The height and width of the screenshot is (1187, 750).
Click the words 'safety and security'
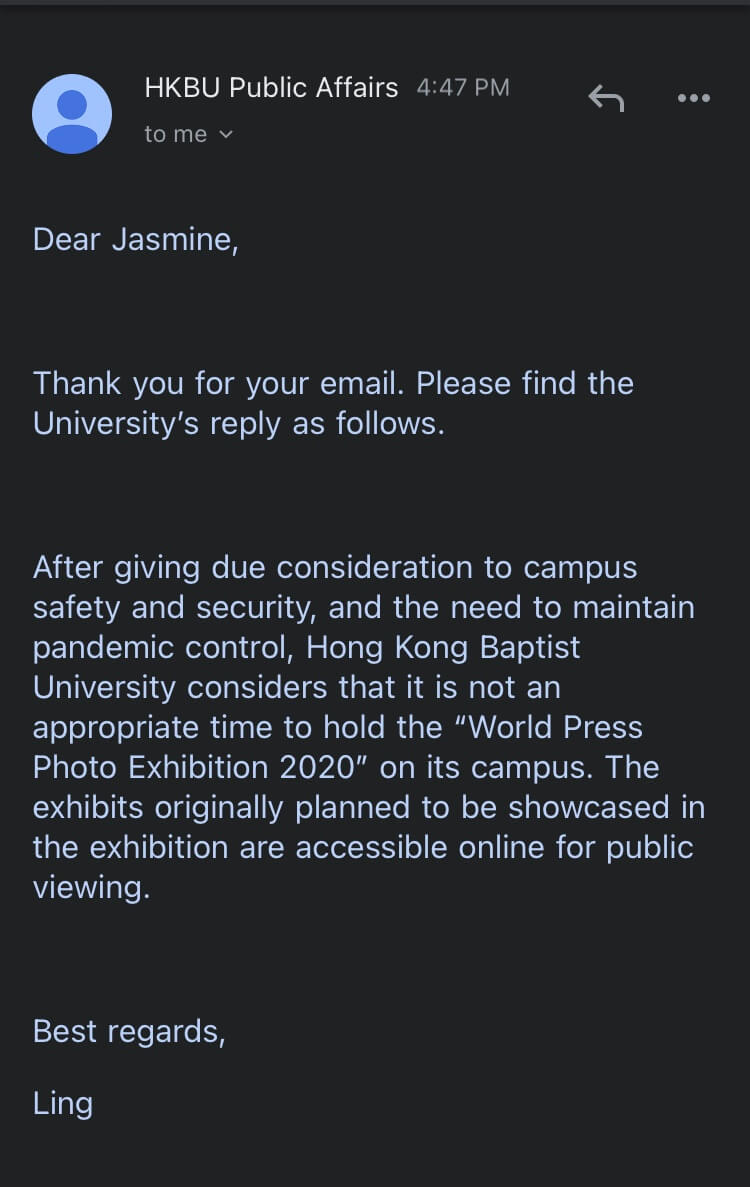[173, 608]
